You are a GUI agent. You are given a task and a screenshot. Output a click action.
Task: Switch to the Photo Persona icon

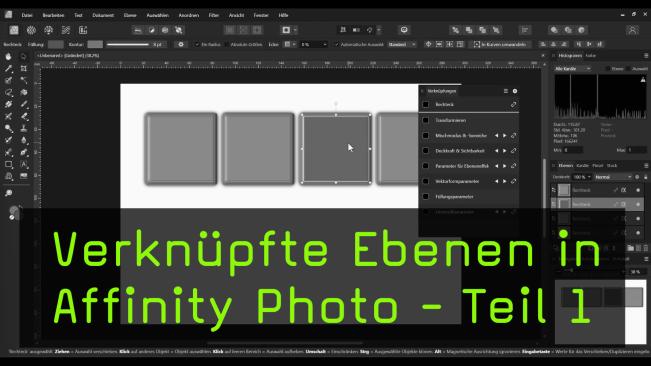coord(14,30)
